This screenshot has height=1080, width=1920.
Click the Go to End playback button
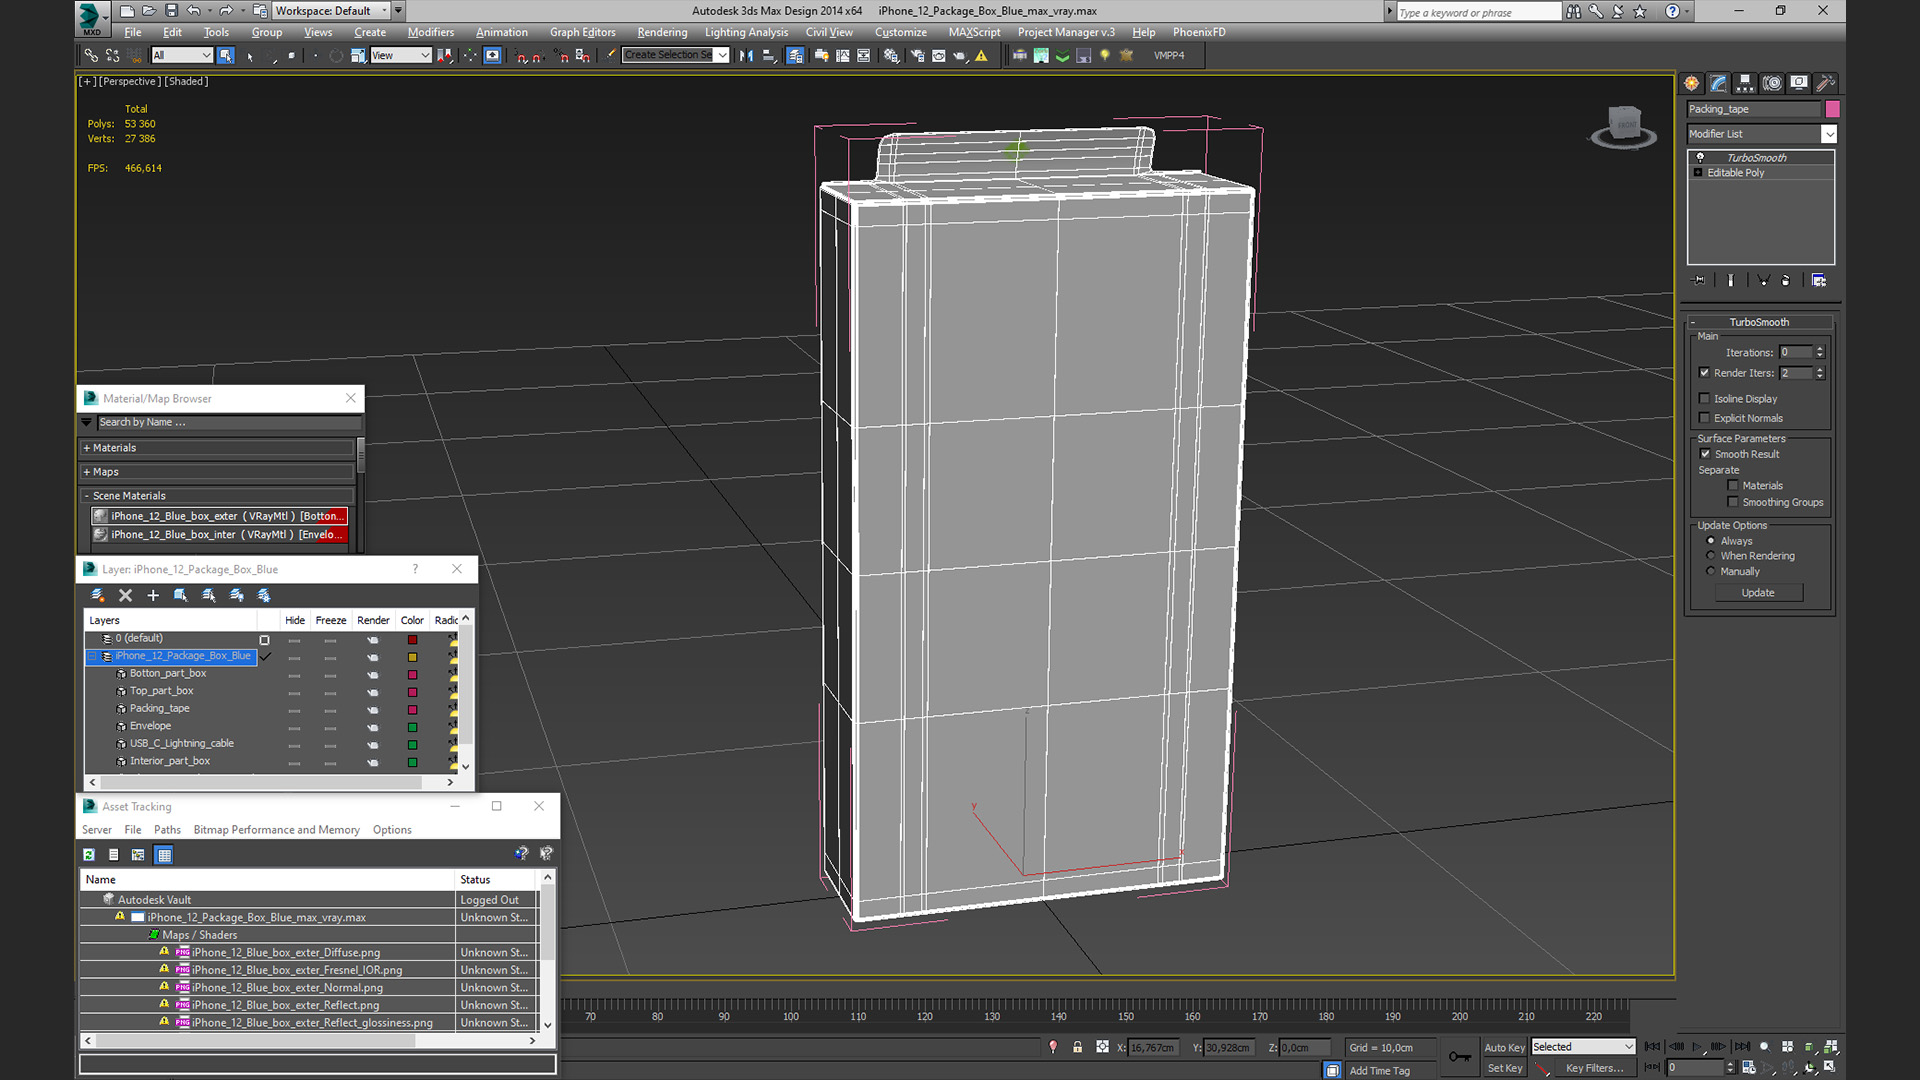tap(1742, 1047)
